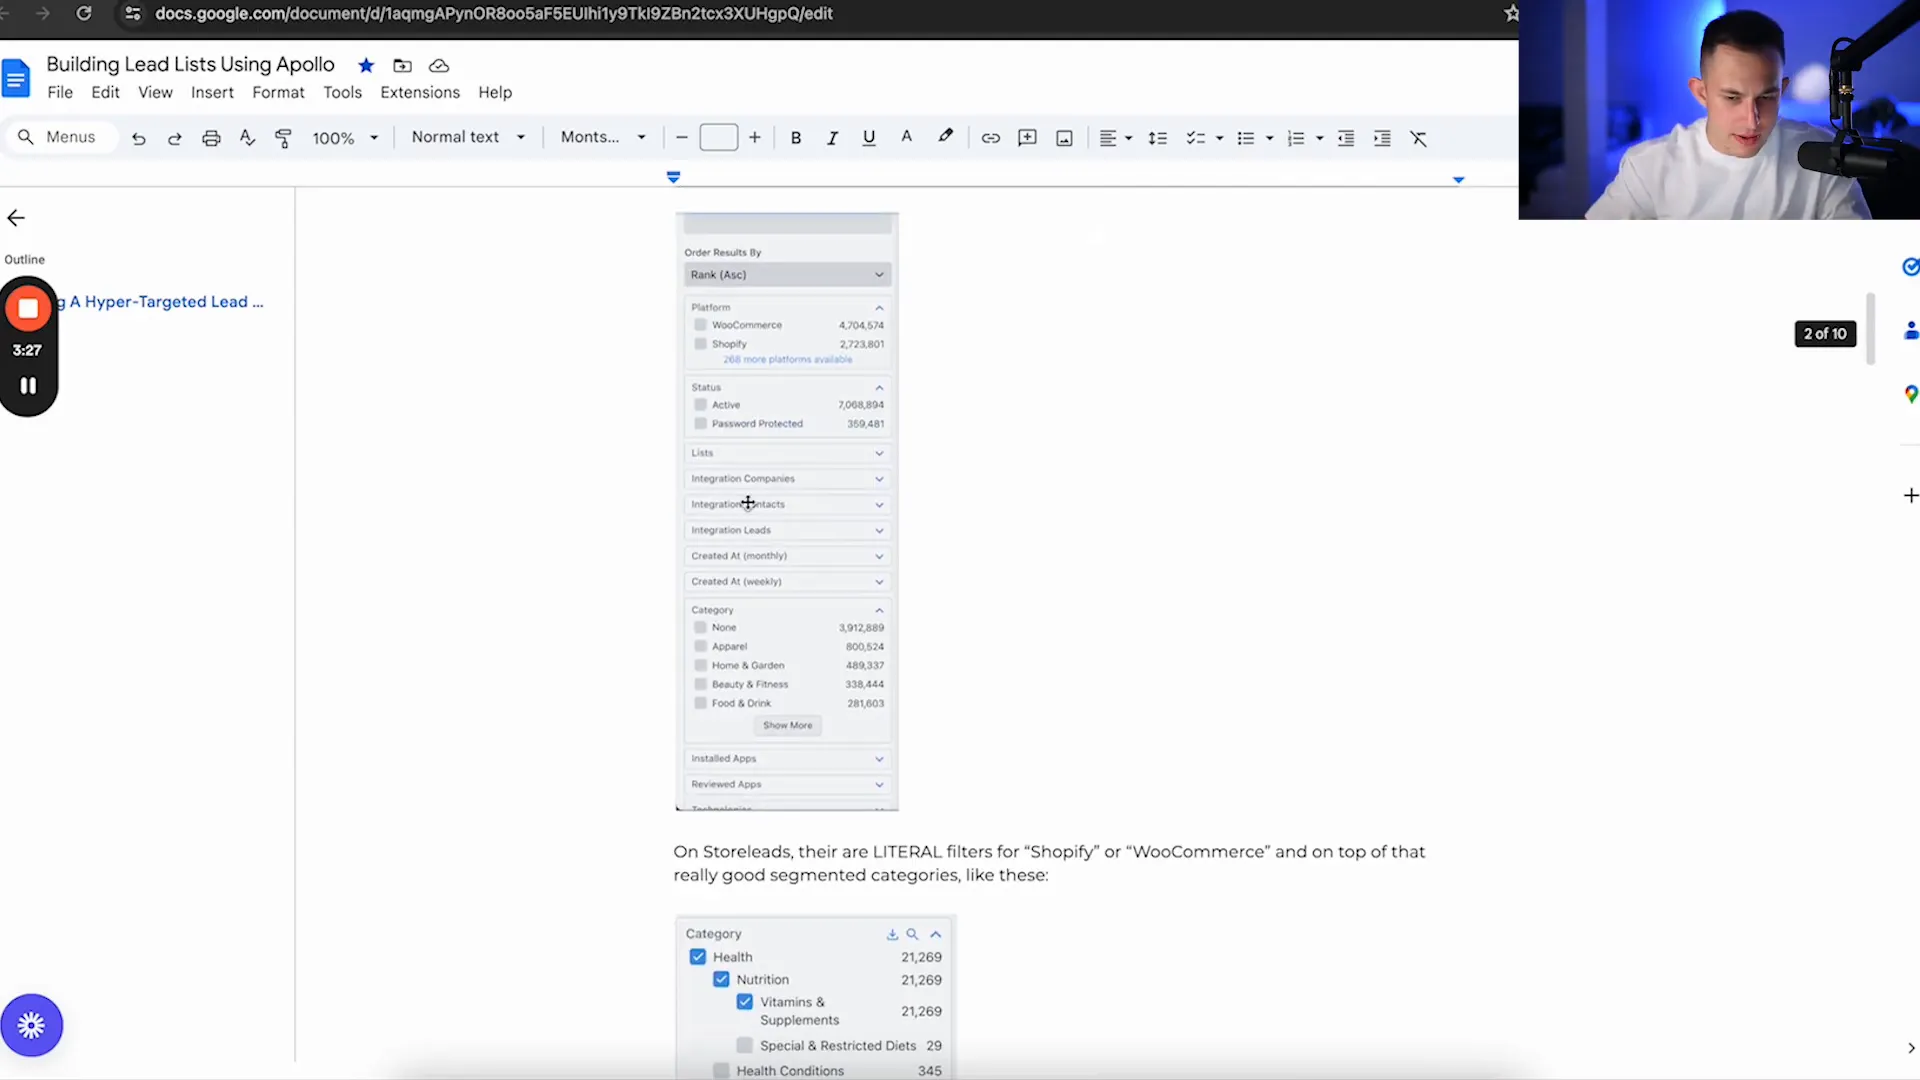Open Normal text style dropdown
Image resolution: width=1920 pixels, height=1080 pixels.
468,137
